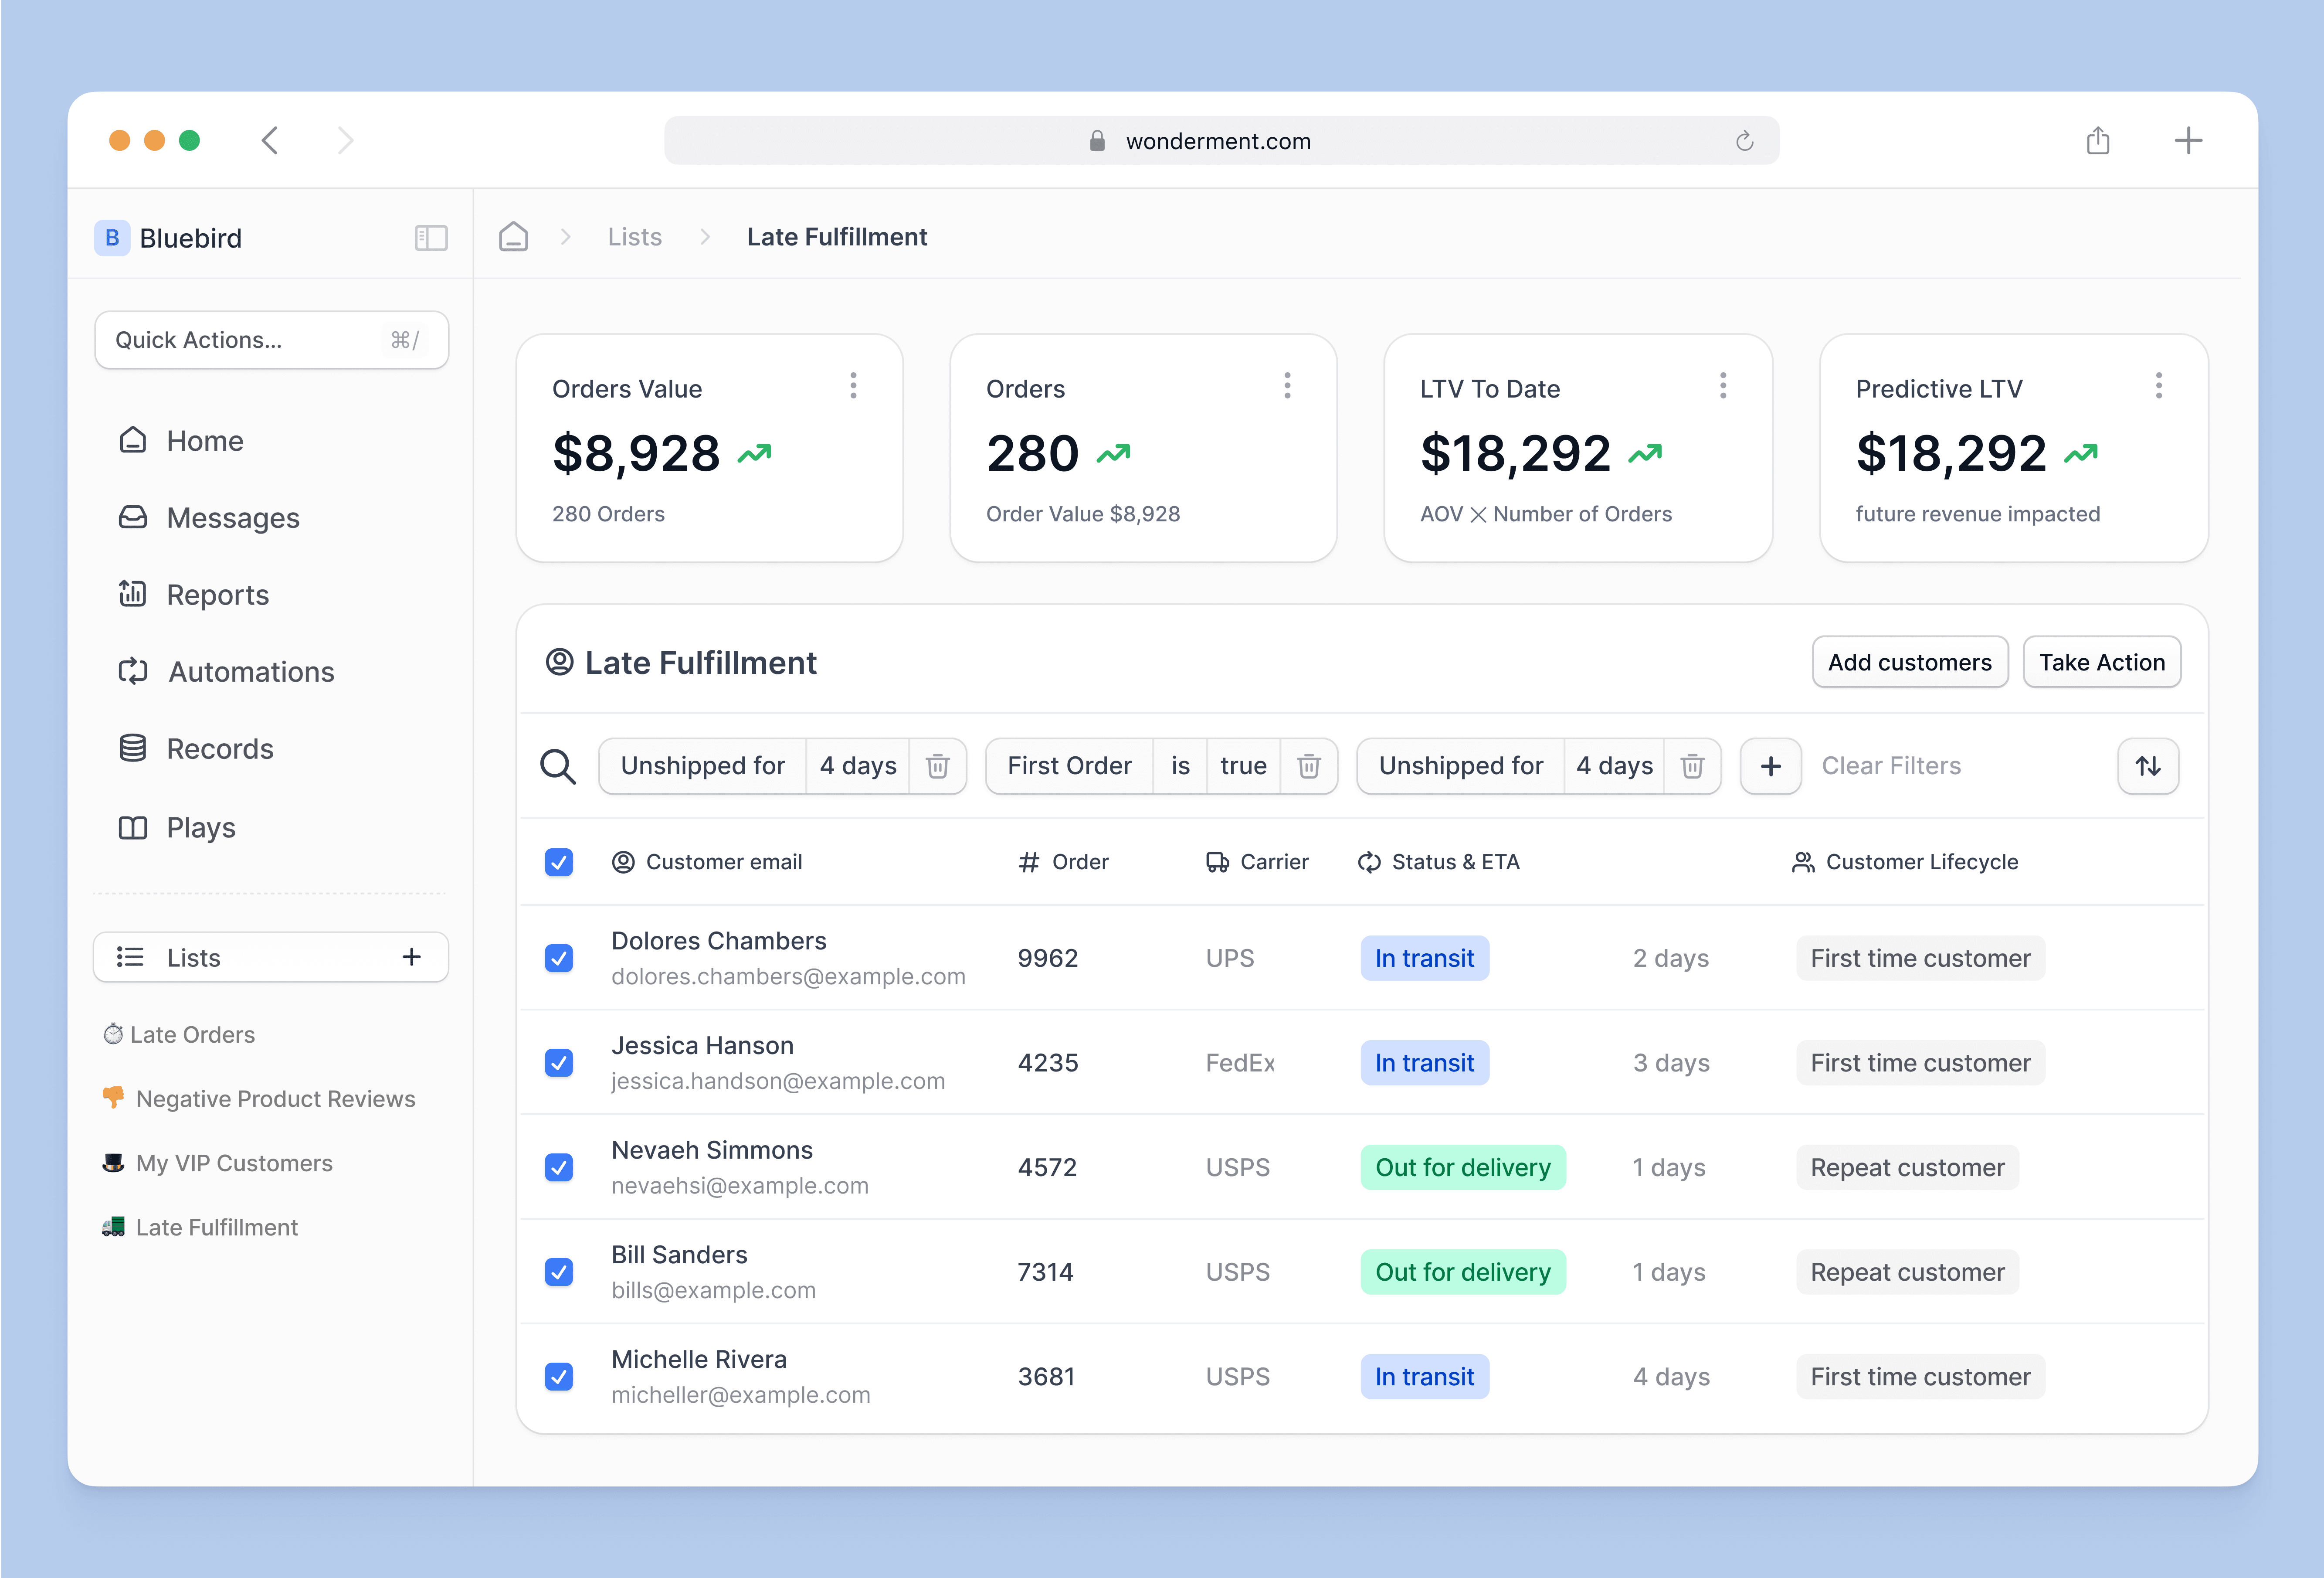Viewport: 2324px width, 1578px height.
Task: Open Predictive LTV card options menu
Action: (x=2158, y=386)
